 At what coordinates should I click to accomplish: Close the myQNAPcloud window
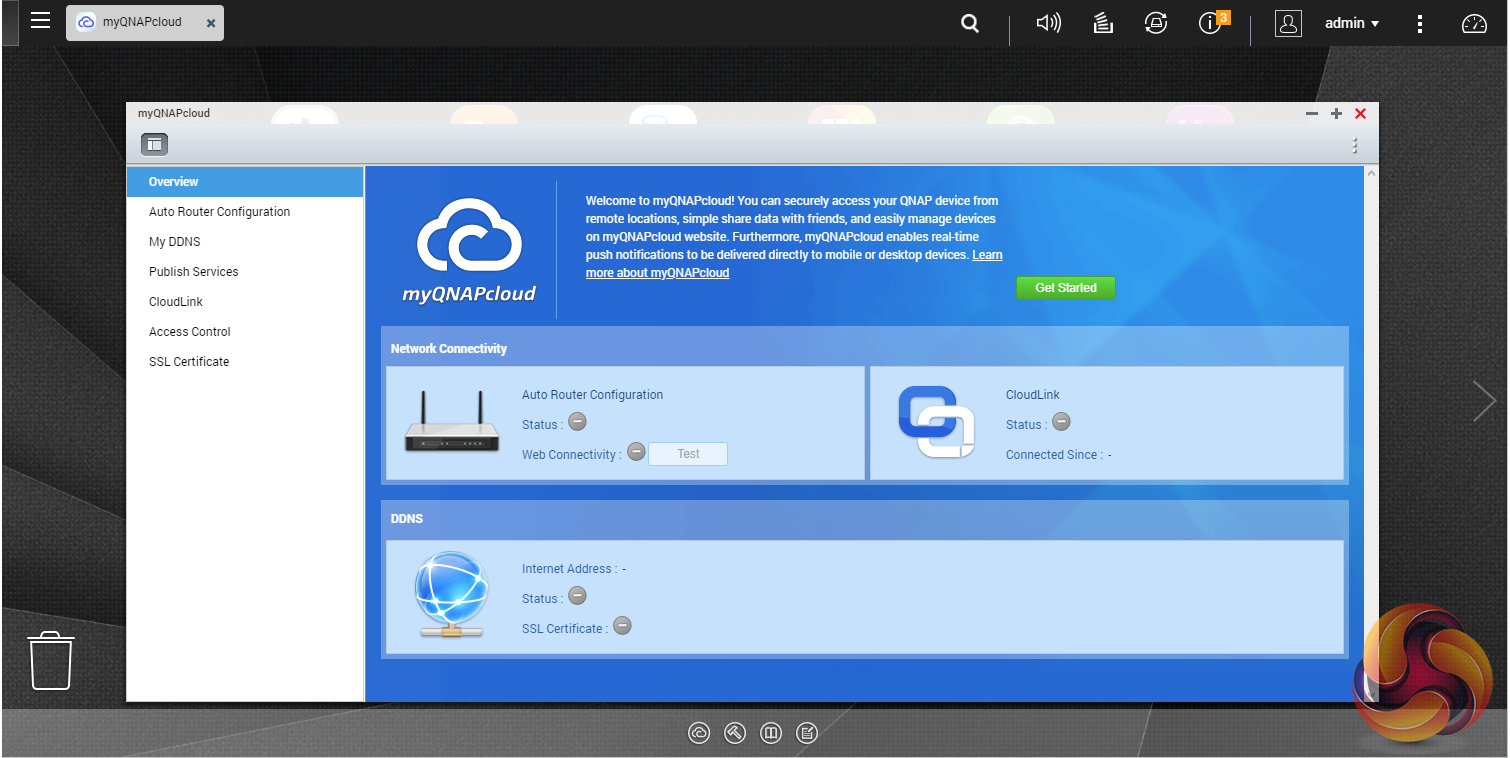pos(1361,114)
